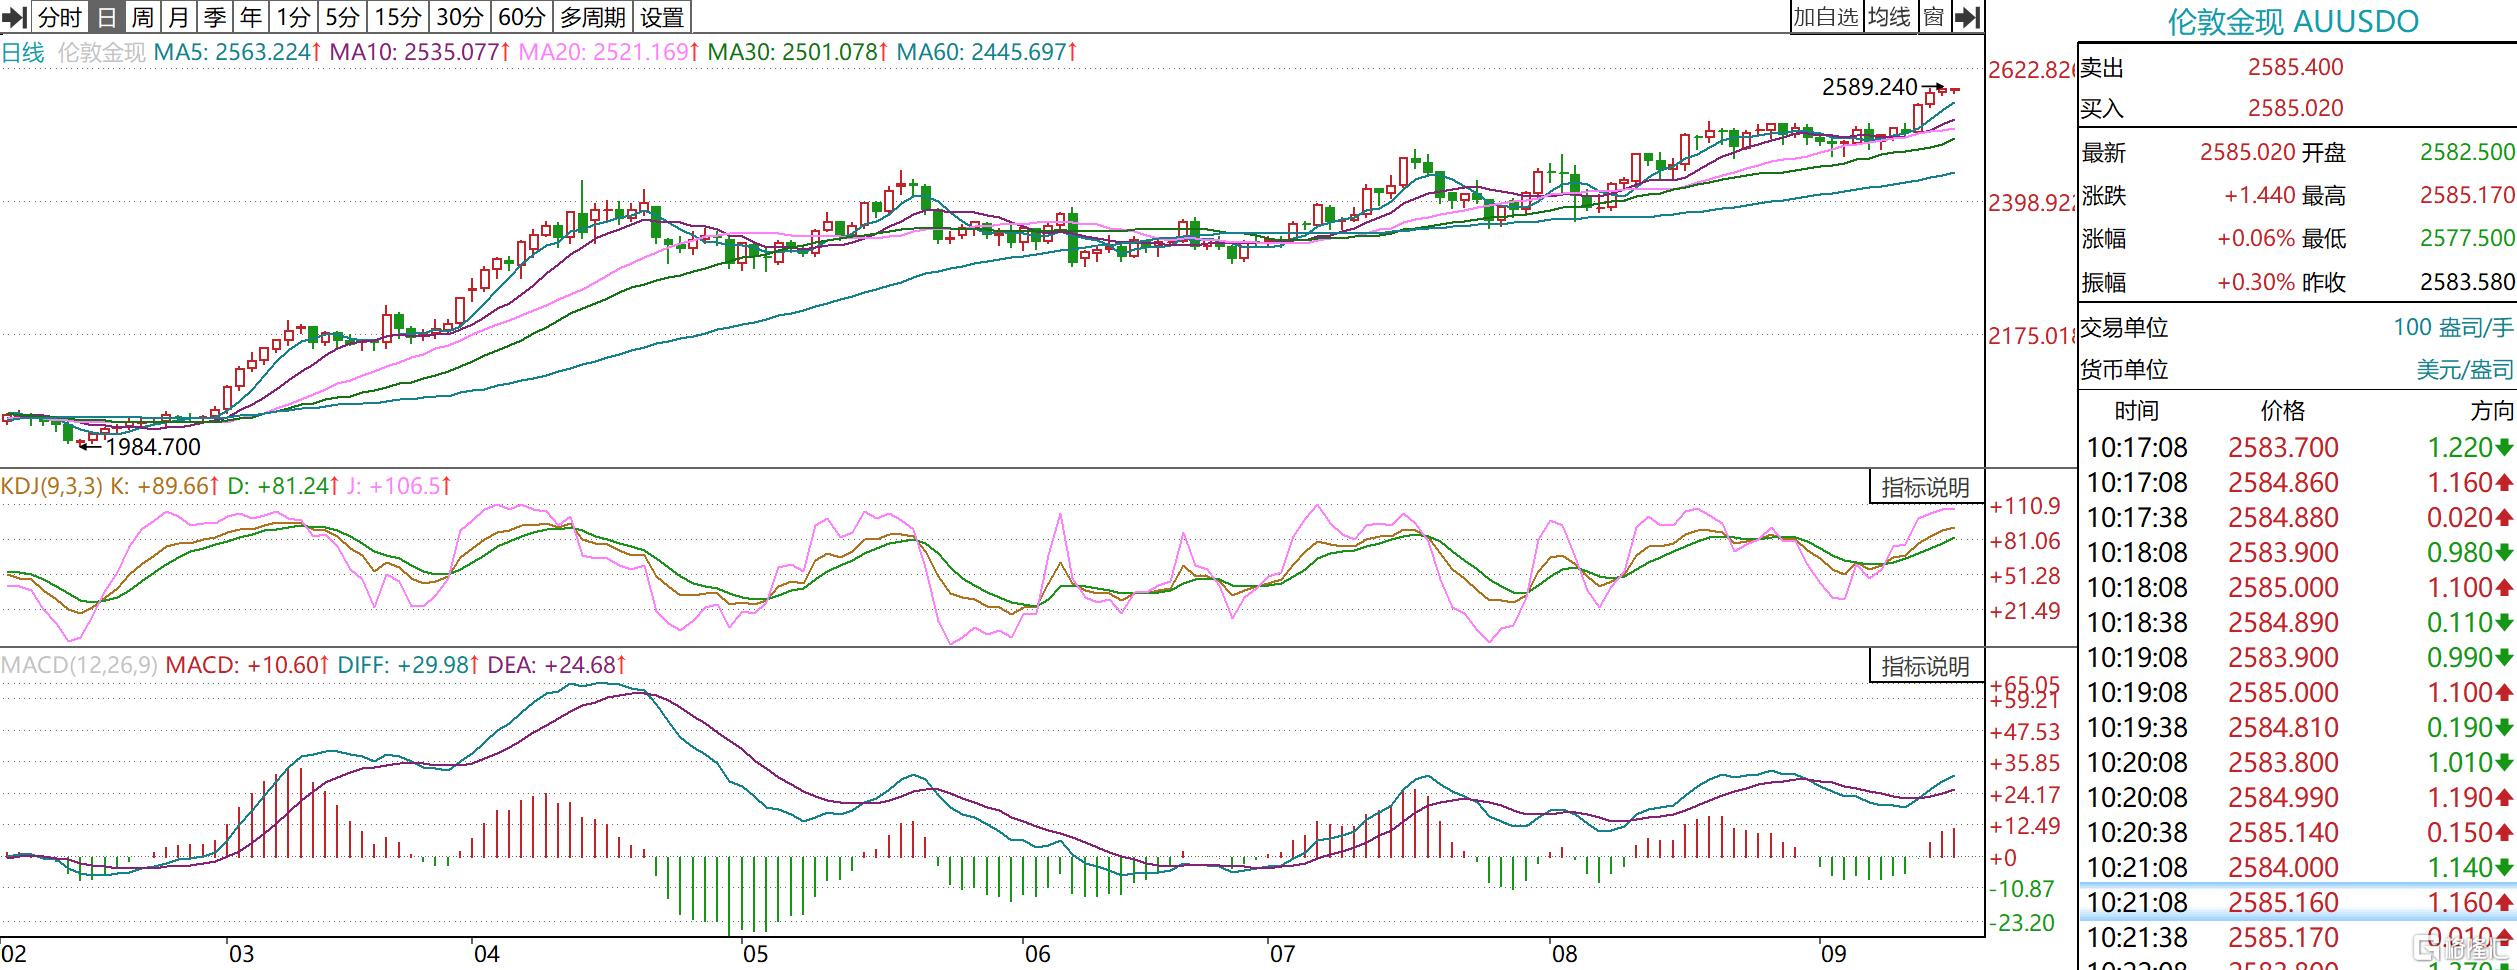
Task: Click the 美元/盎司 currency unit
Action: pyautogui.click(x=2465, y=370)
